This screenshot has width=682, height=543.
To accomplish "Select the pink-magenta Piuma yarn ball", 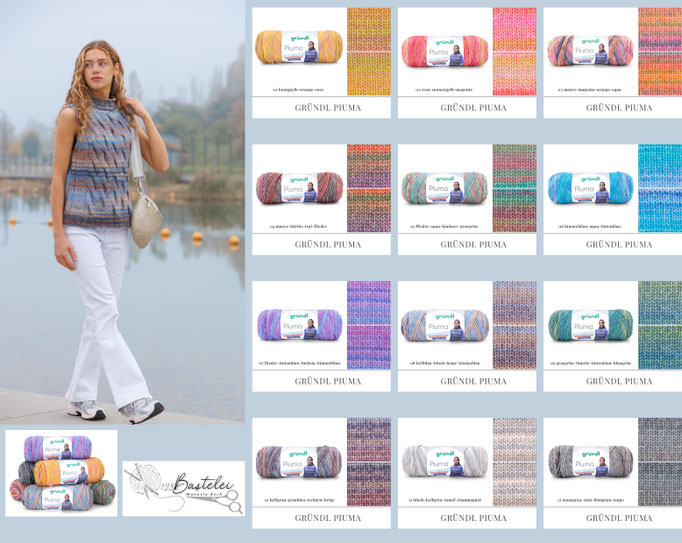I will [445, 51].
